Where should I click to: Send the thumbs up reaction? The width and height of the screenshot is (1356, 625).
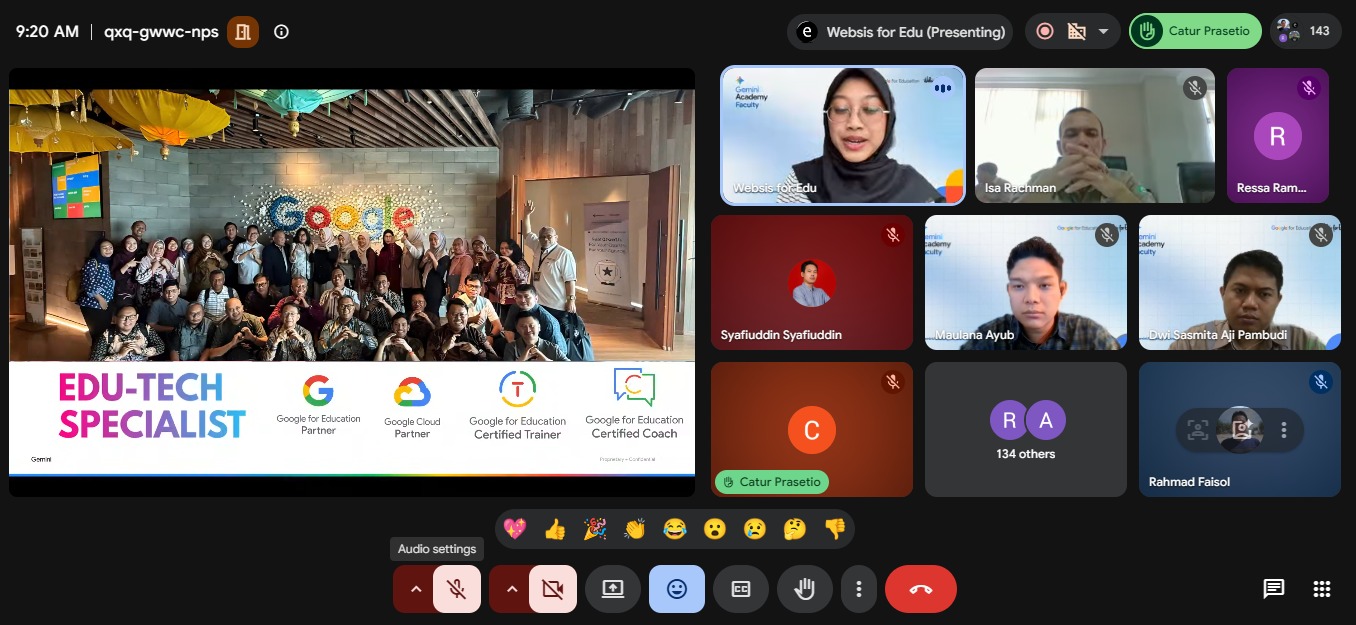click(555, 529)
